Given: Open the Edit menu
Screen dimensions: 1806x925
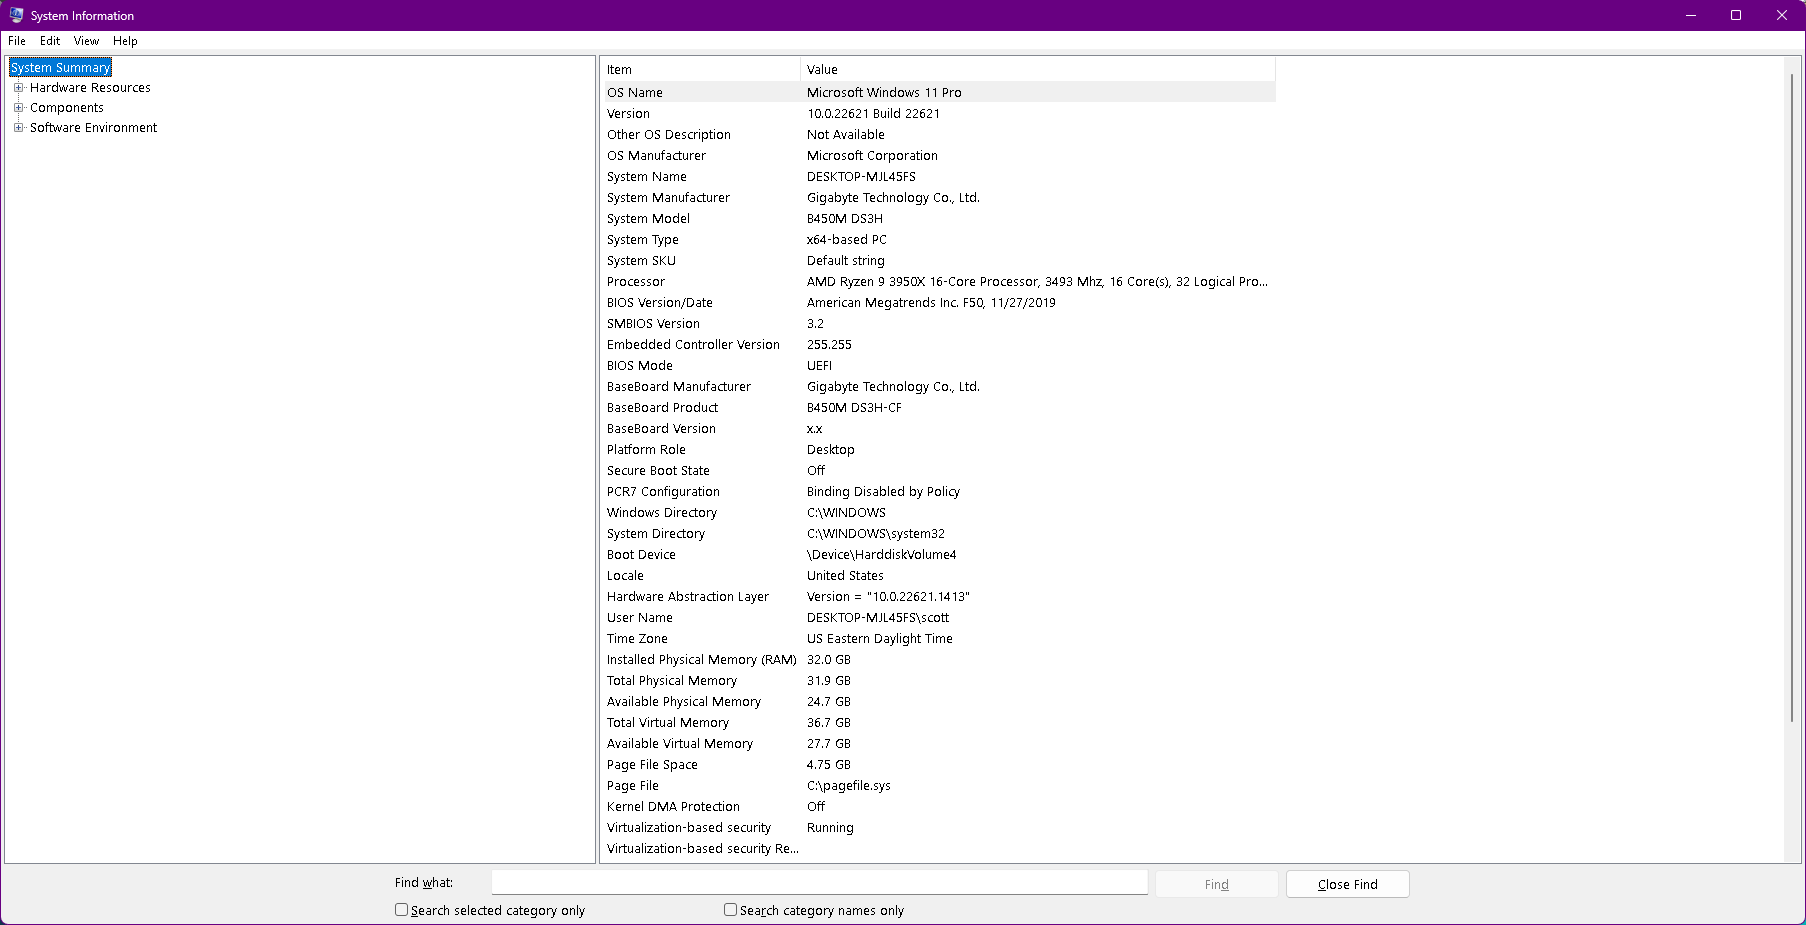Looking at the screenshot, I should [50, 41].
